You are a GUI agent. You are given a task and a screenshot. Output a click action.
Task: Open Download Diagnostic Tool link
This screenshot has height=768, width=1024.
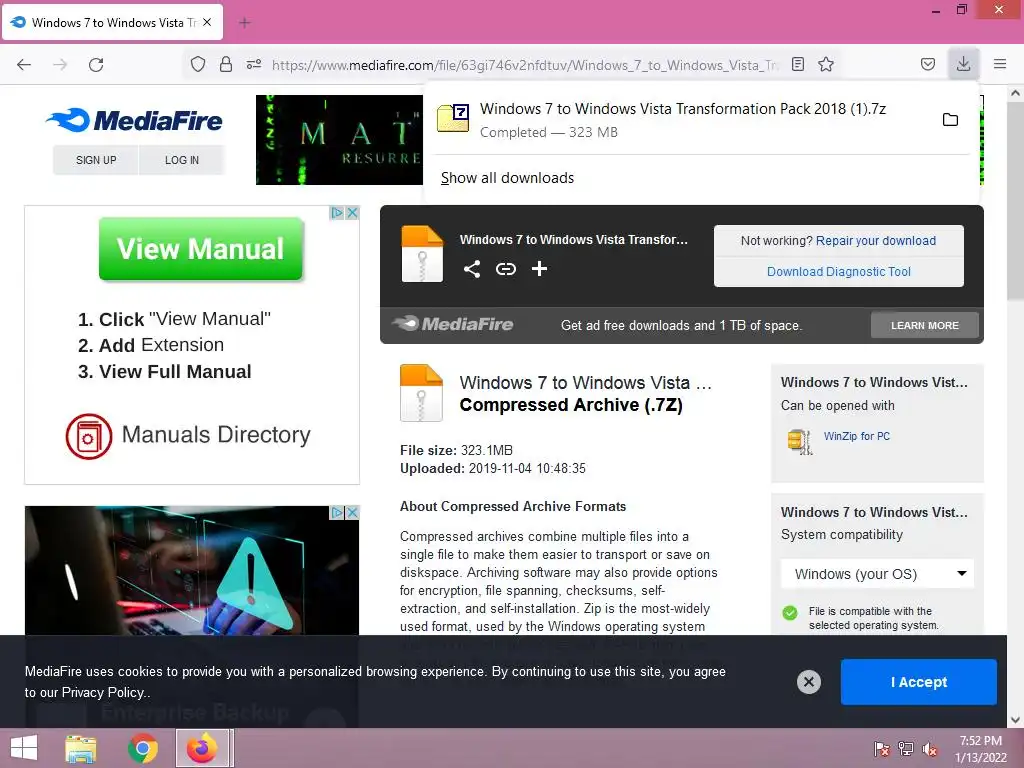(x=839, y=272)
